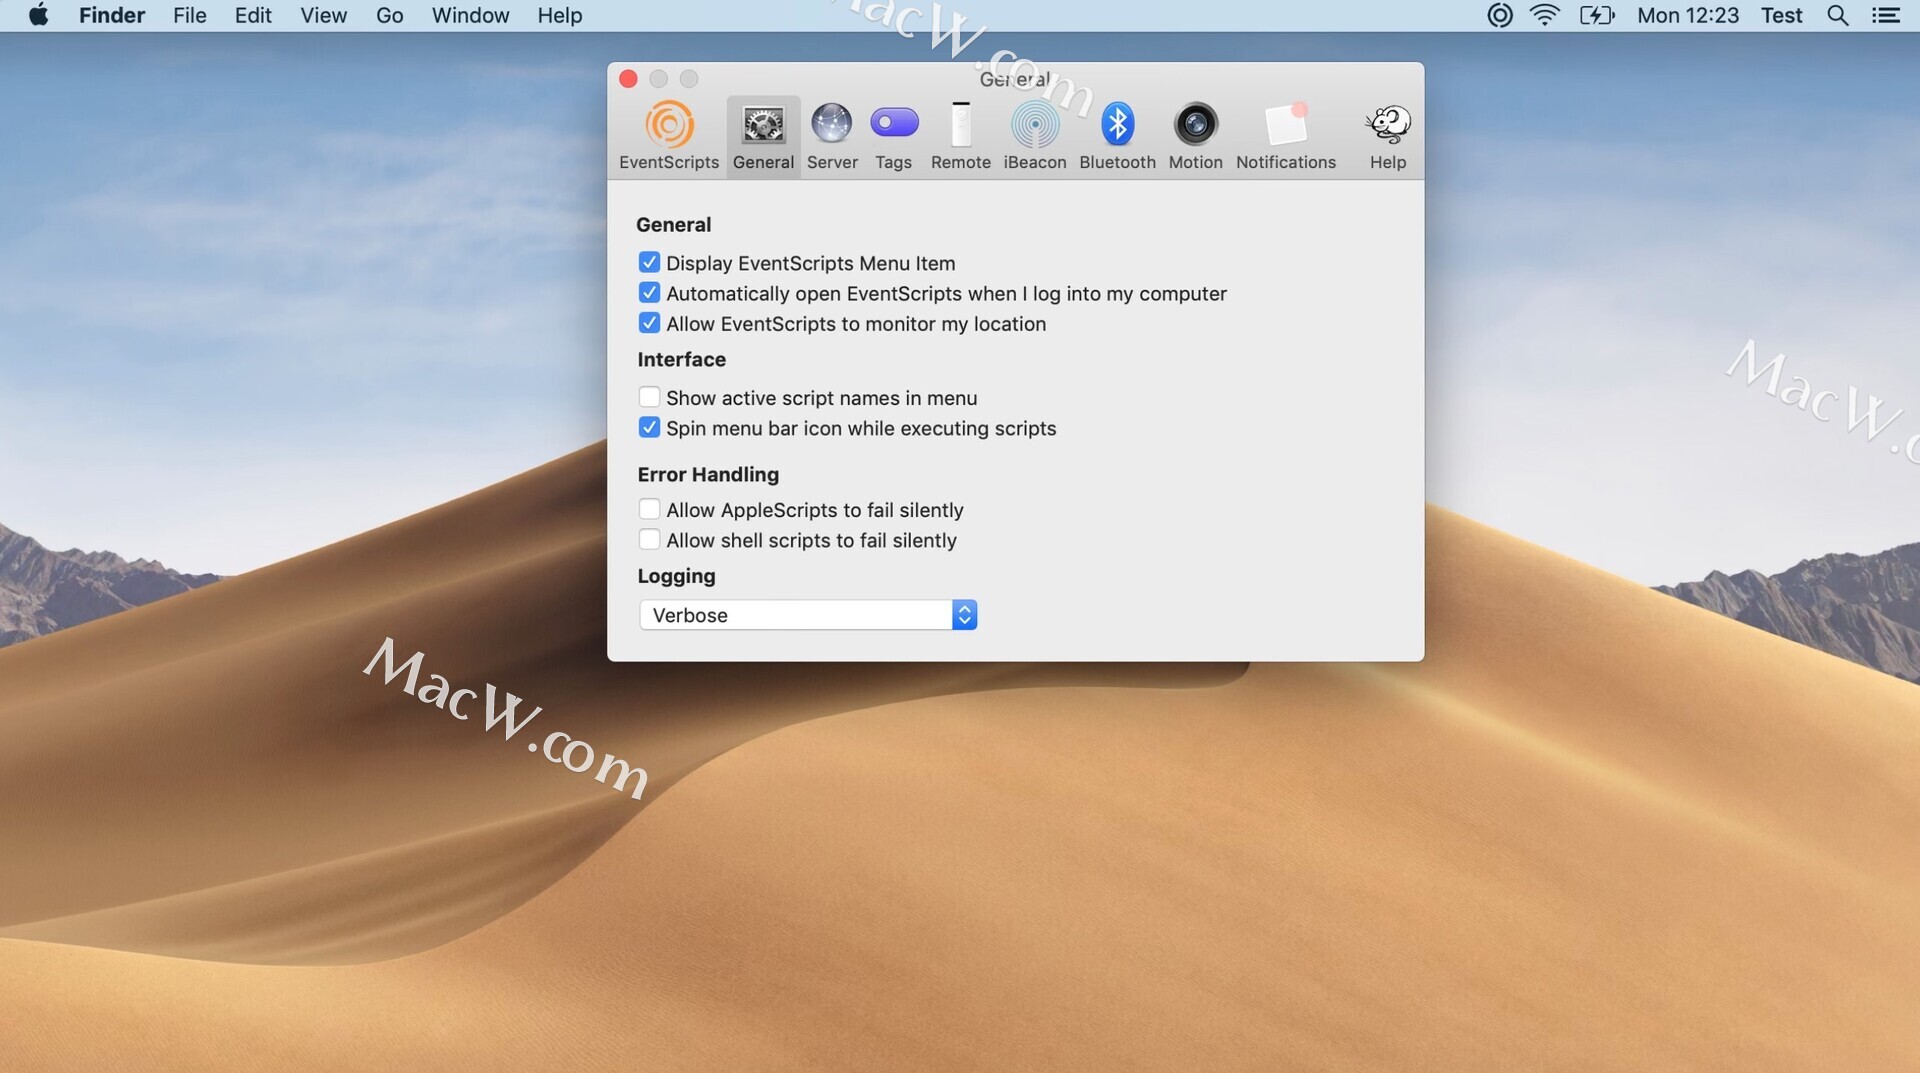Open the File menu
Screen dimensions: 1920x1073
pyautogui.click(x=189, y=15)
